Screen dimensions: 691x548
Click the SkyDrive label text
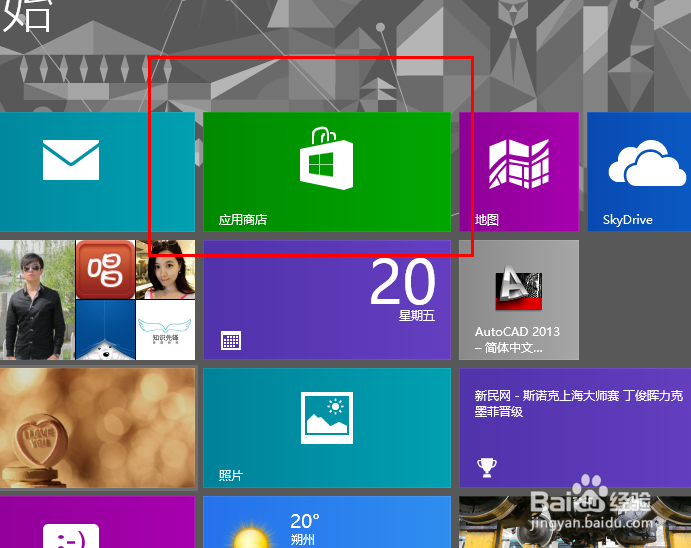(628, 219)
